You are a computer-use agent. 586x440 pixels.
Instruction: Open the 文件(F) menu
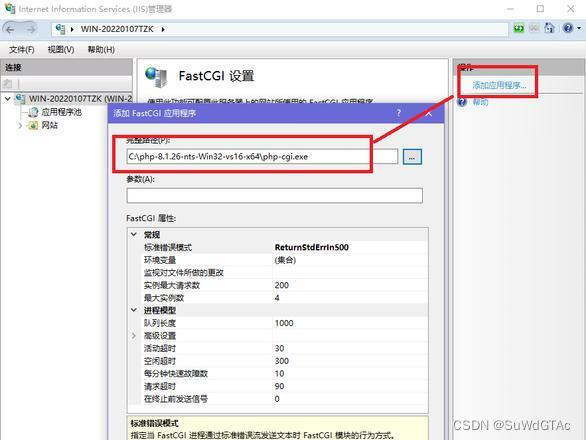(22, 49)
